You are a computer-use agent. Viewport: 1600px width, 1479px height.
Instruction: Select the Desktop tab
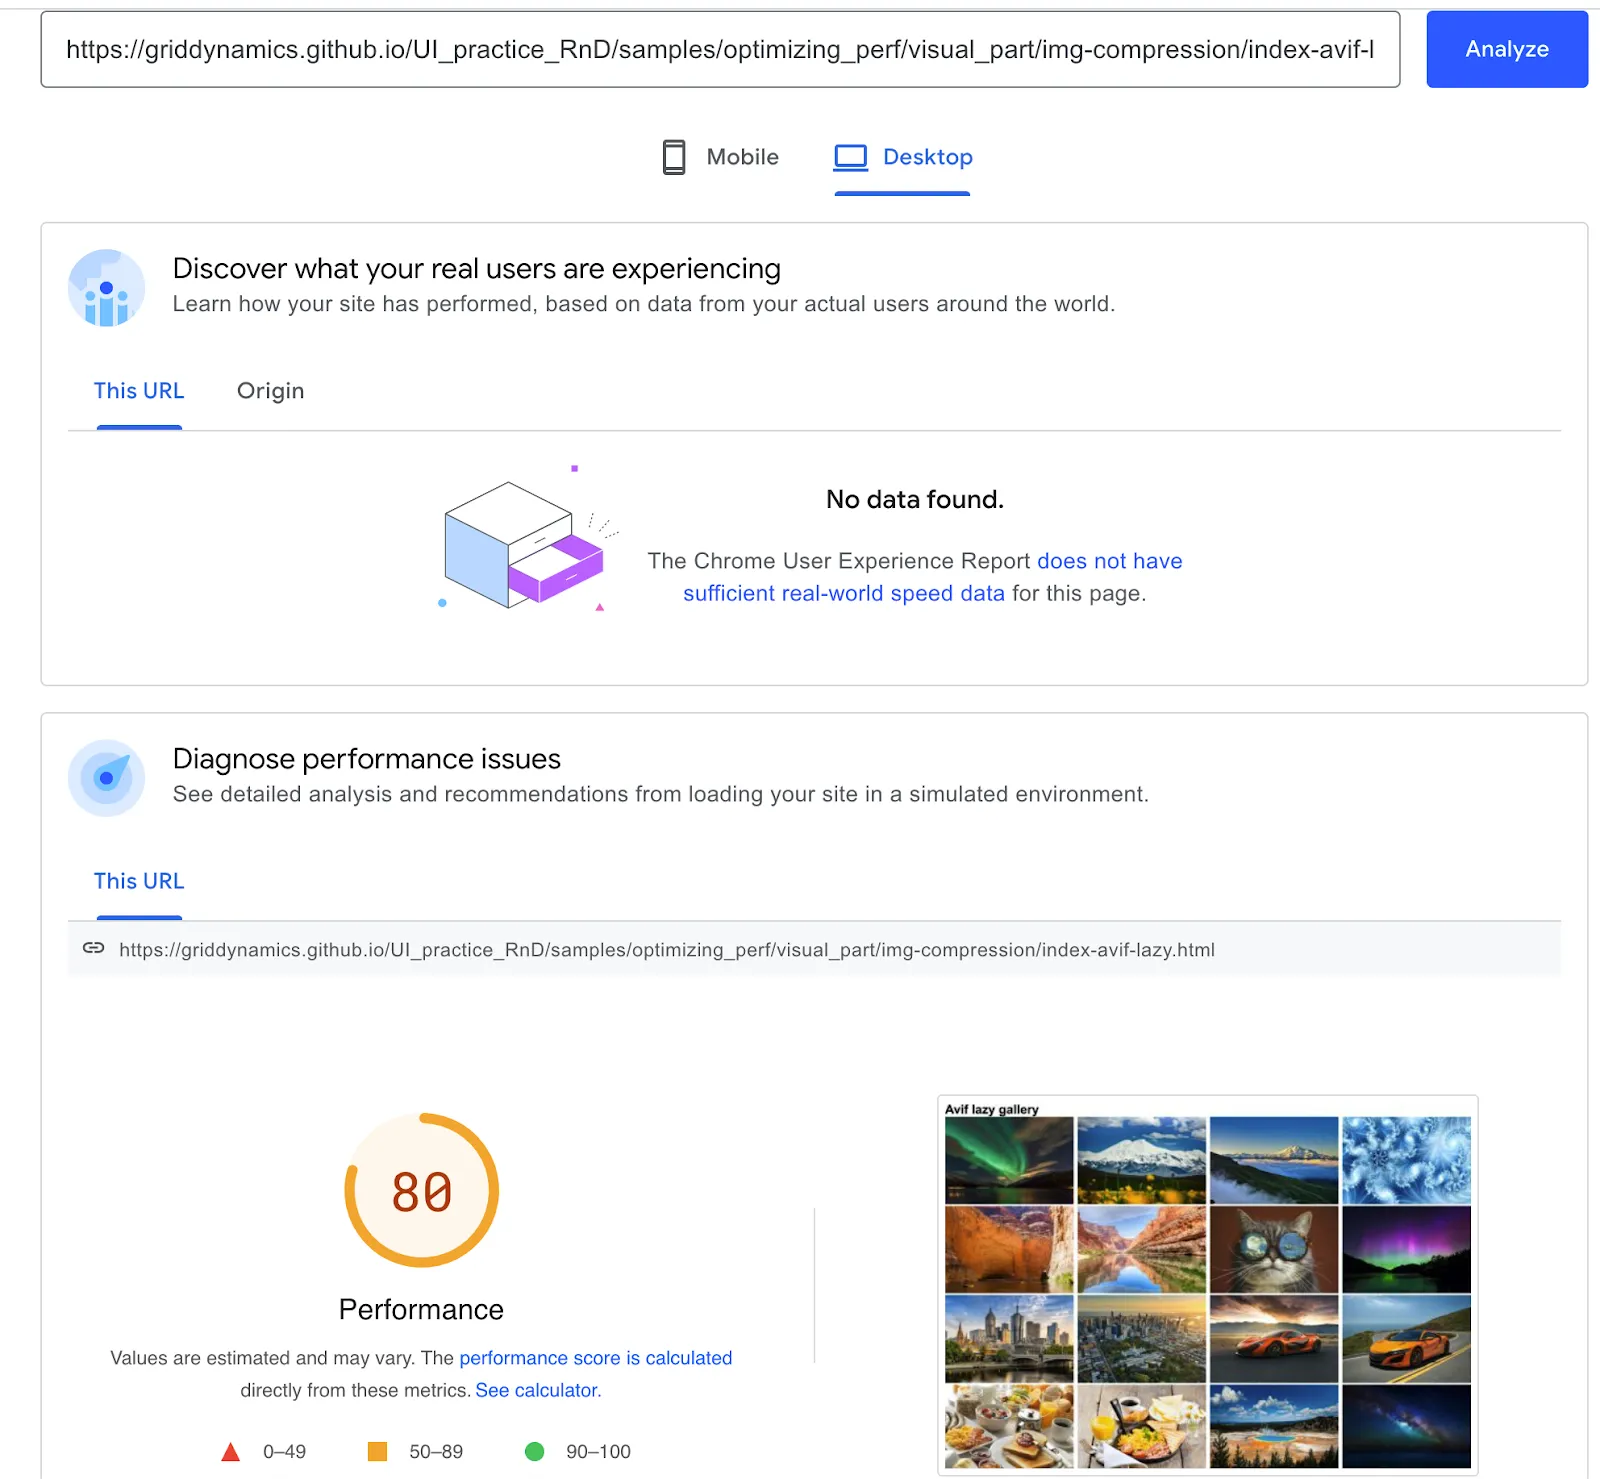(903, 157)
